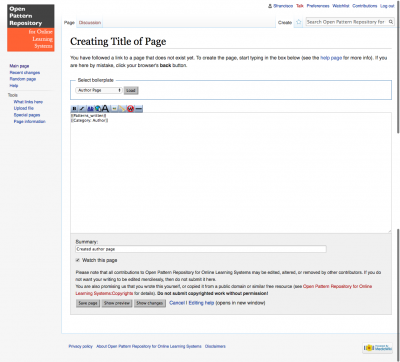400x362 pixels.
Task: Open the Author Page boilerplate dropdown
Action: pyautogui.click(x=99, y=90)
